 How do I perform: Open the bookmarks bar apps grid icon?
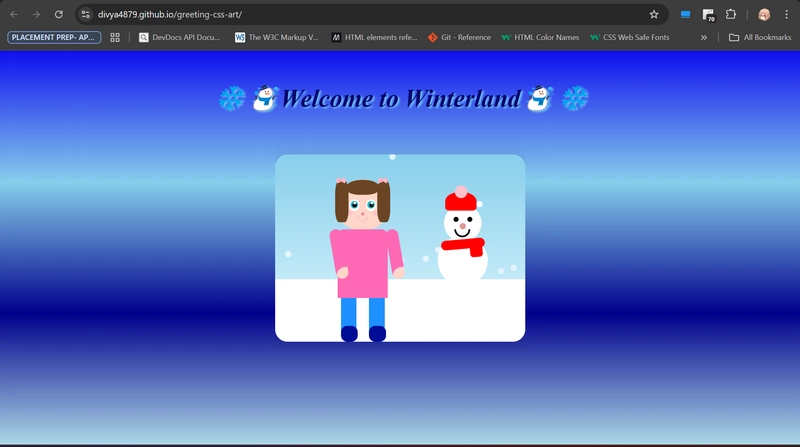point(115,38)
